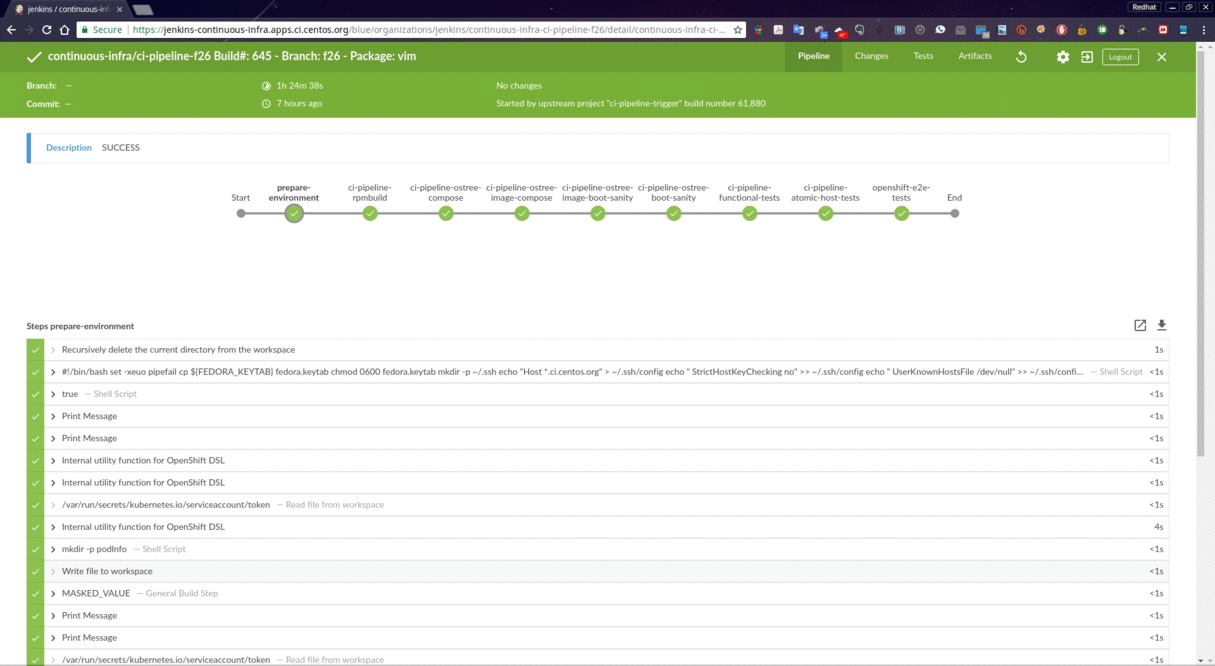Switch to the Changes tab
The image size is (1215, 666).
tap(871, 56)
